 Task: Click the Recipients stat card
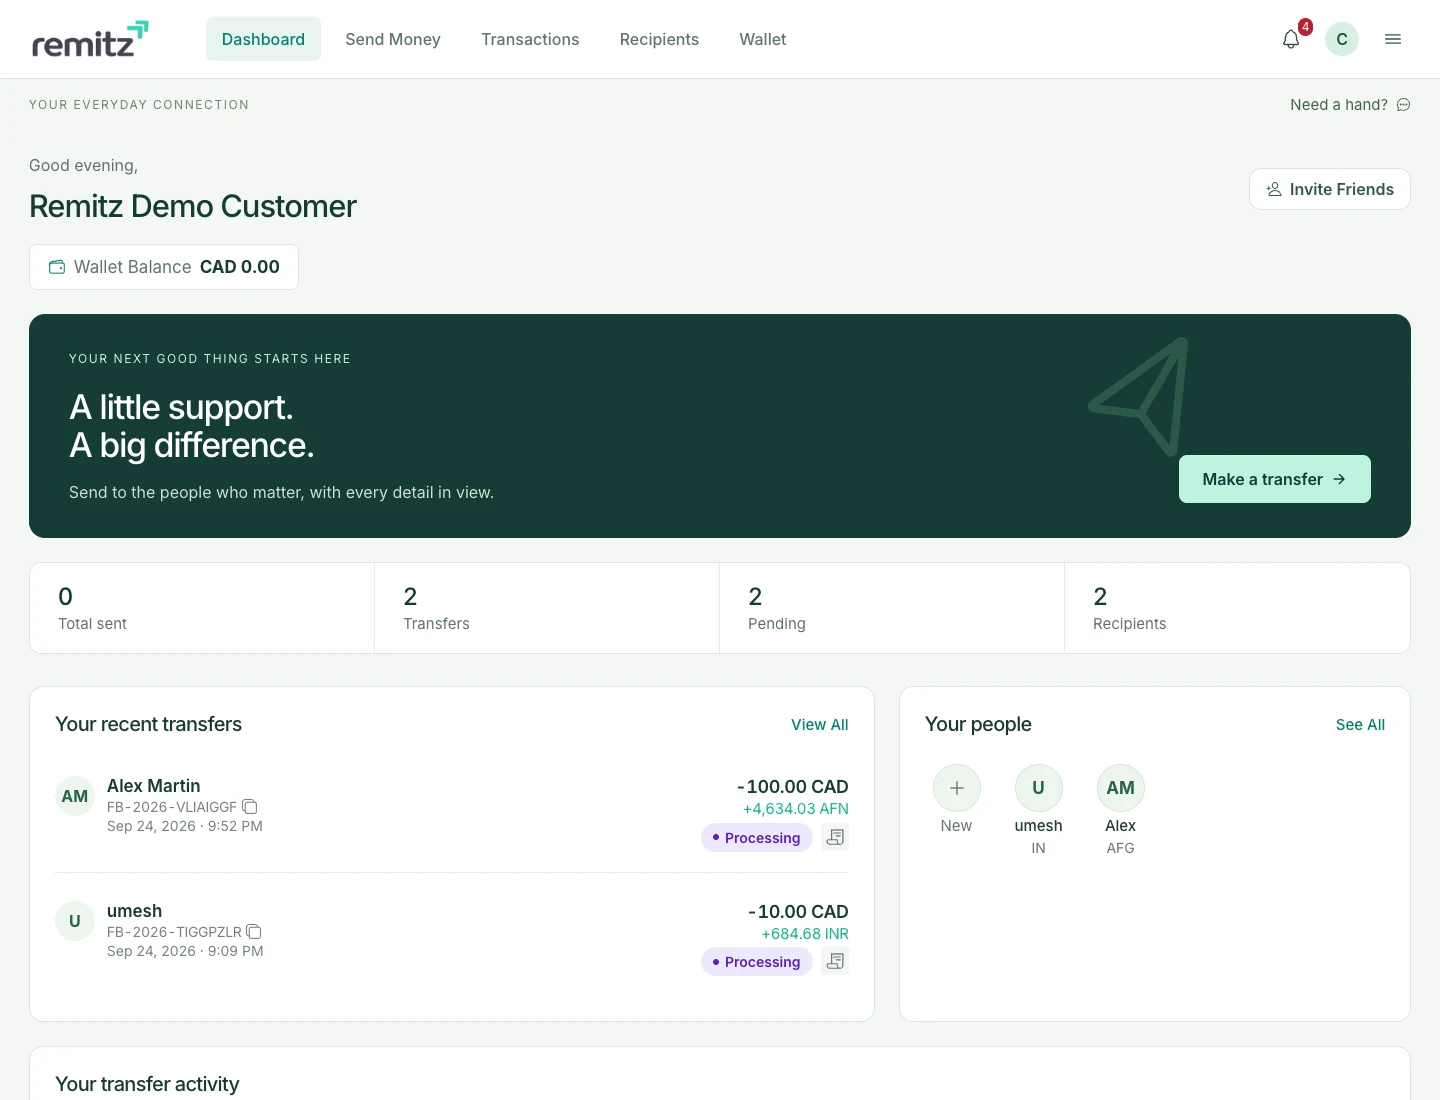click(x=1237, y=608)
